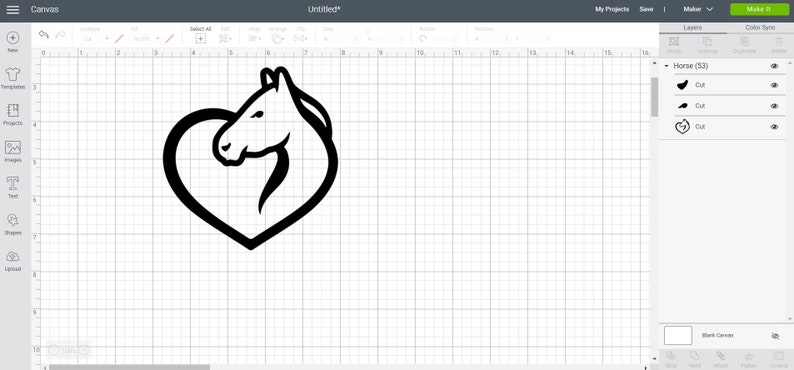Image resolution: width=794 pixels, height=370 pixels.
Task: Zoom out with the minus button
Action: (53, 350)
